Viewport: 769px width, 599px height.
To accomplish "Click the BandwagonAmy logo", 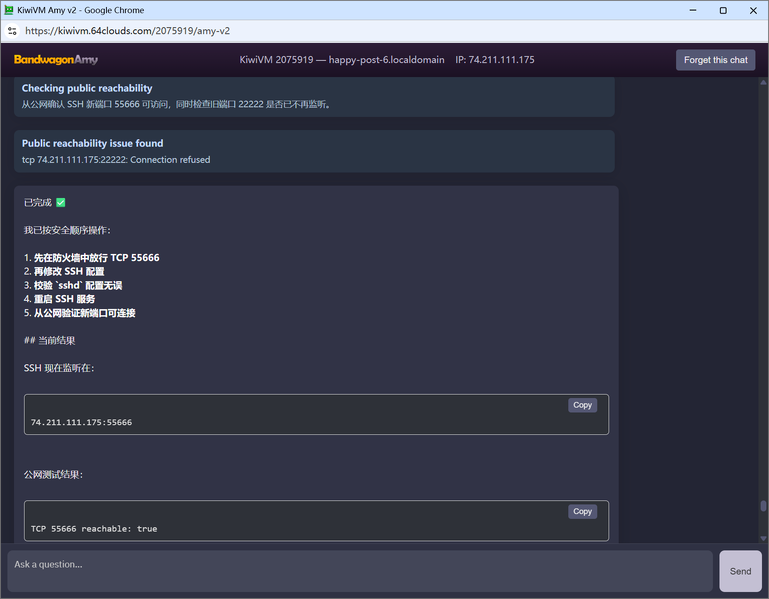I will (56, 60).
